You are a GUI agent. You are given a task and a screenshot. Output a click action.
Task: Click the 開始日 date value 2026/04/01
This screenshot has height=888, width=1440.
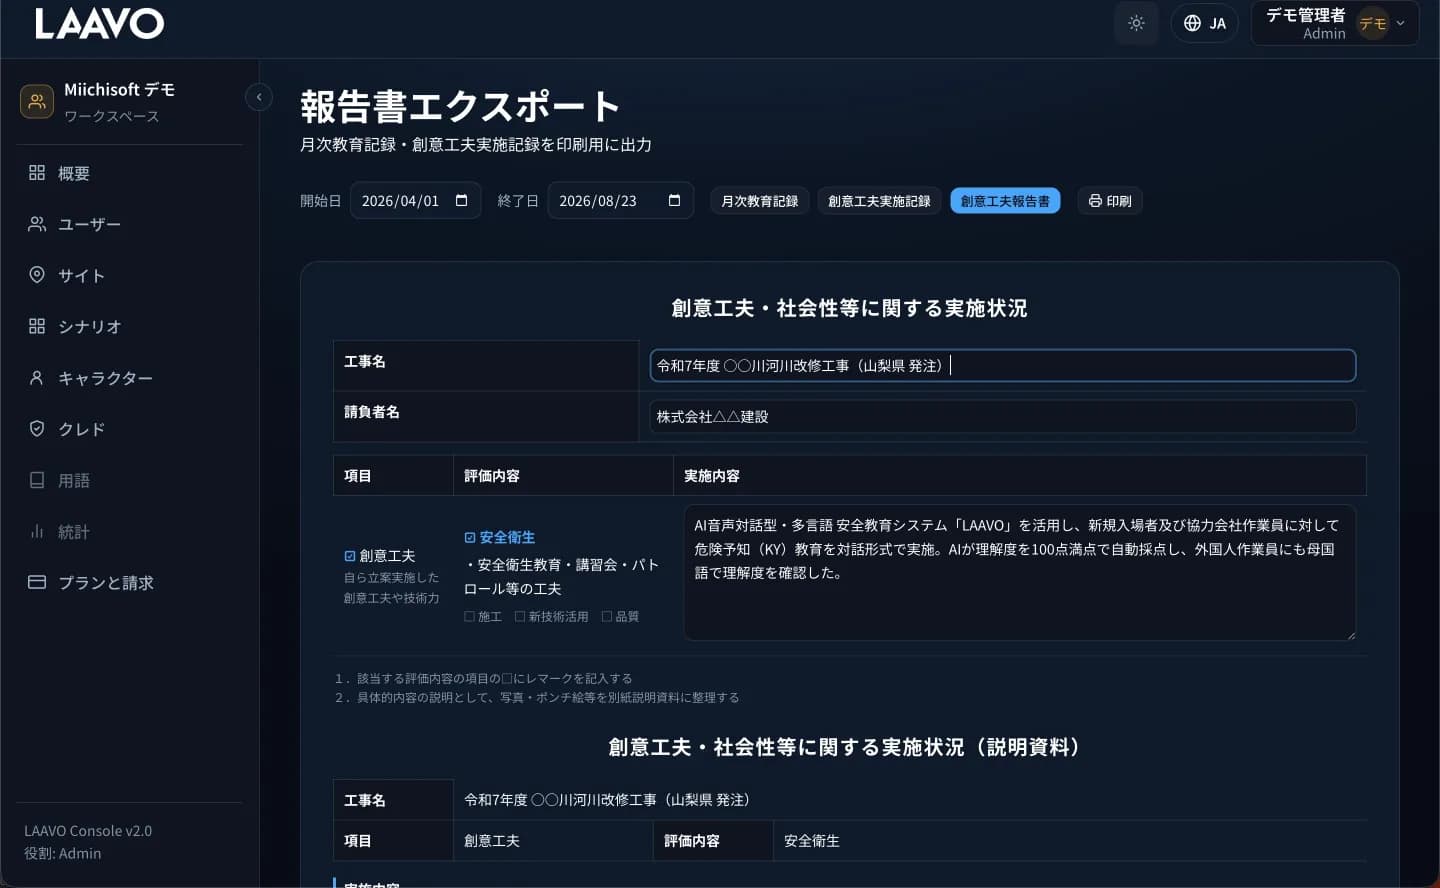pyautogui.click(x=400, y=201)
